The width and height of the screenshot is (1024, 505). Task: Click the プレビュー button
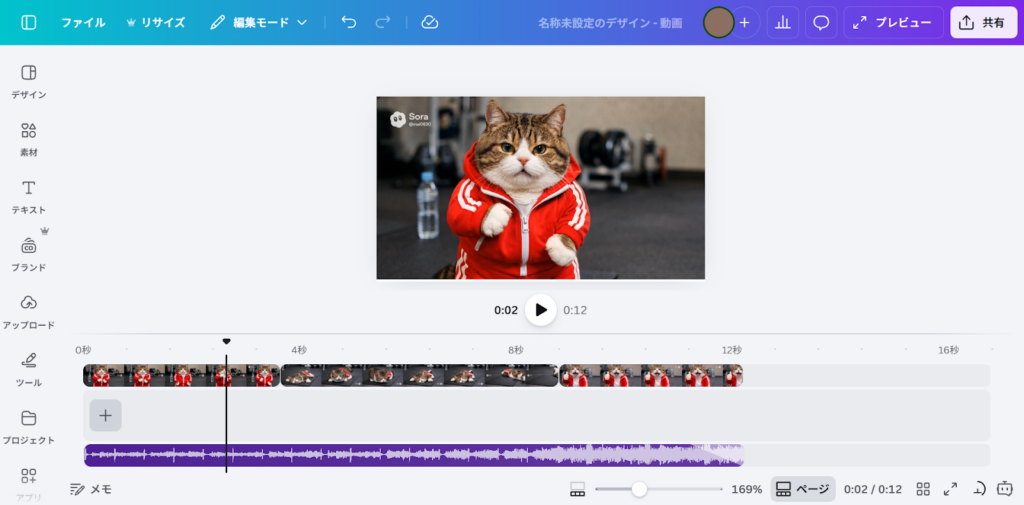point(893,22)
